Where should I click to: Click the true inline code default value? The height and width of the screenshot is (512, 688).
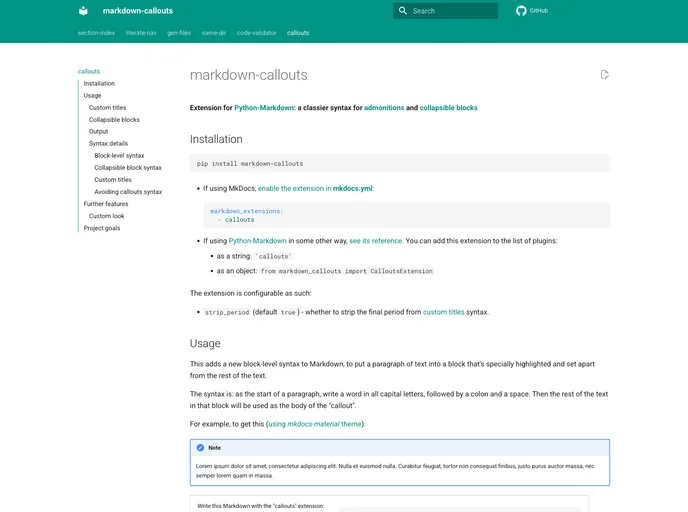click(x=288, y=312)
